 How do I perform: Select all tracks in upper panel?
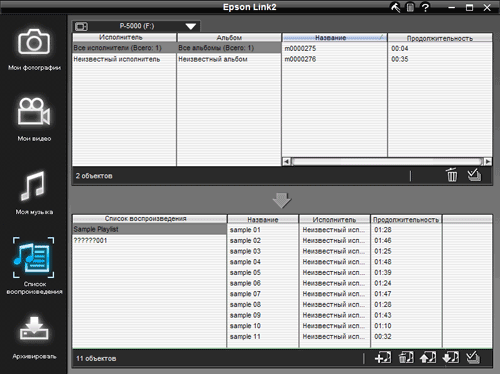click(474, 175)
